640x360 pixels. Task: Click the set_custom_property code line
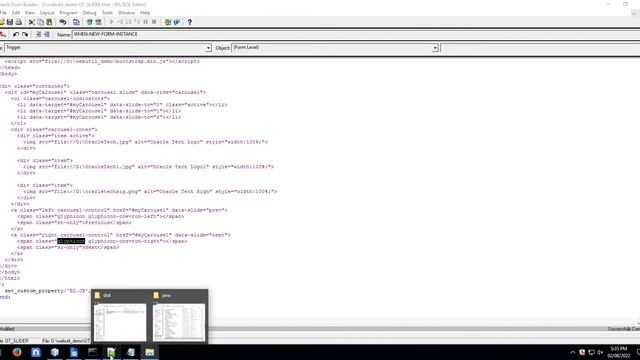coord(47,291)
